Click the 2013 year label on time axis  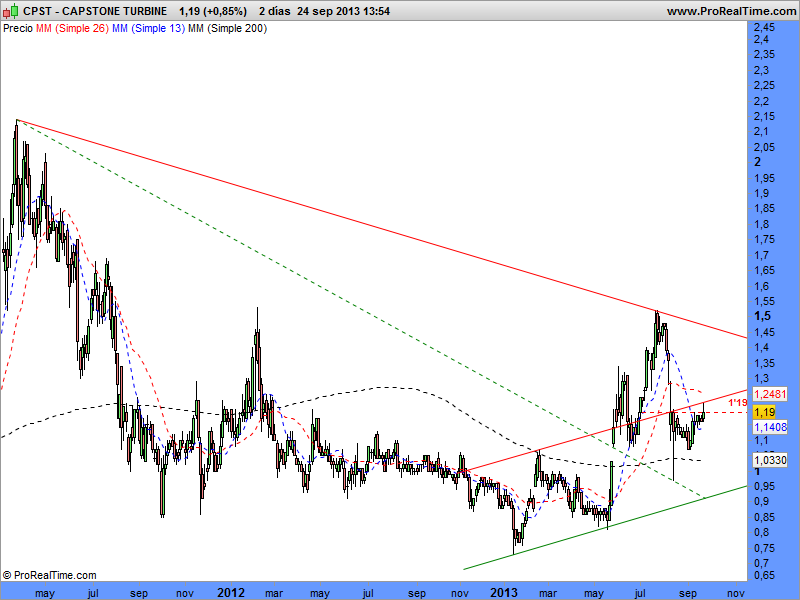[x=504, y=592]
